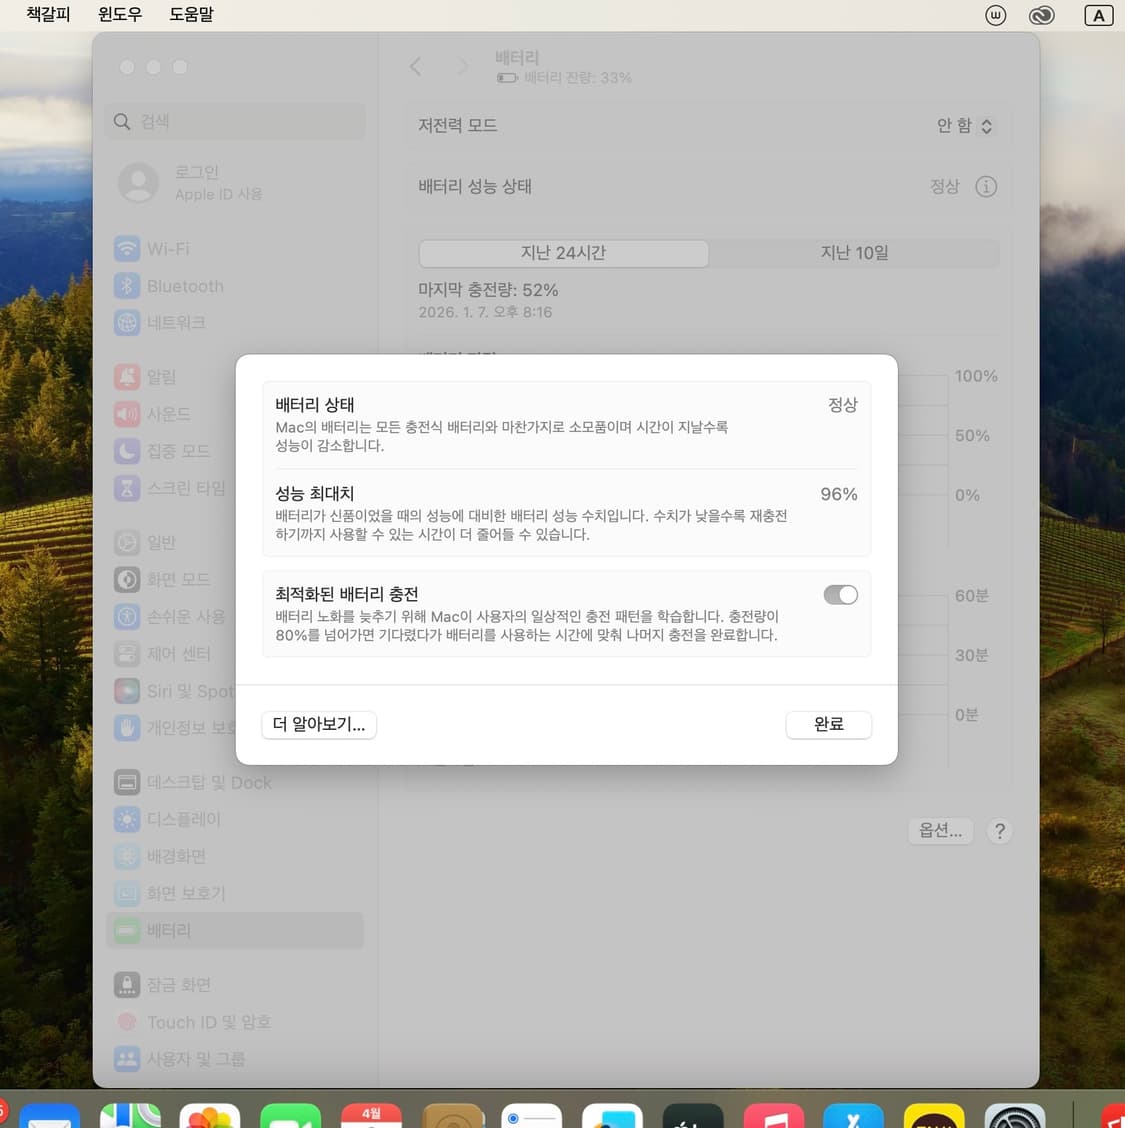The width and height of the screenshot is (1125, 1128).
Task: Click the forward navigation chevron
Action: [463, 66]
